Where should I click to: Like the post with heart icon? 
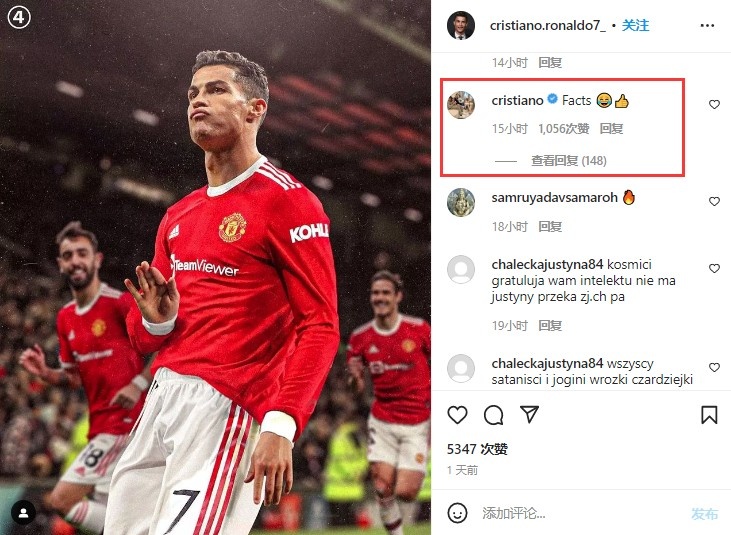click(457, 415)
